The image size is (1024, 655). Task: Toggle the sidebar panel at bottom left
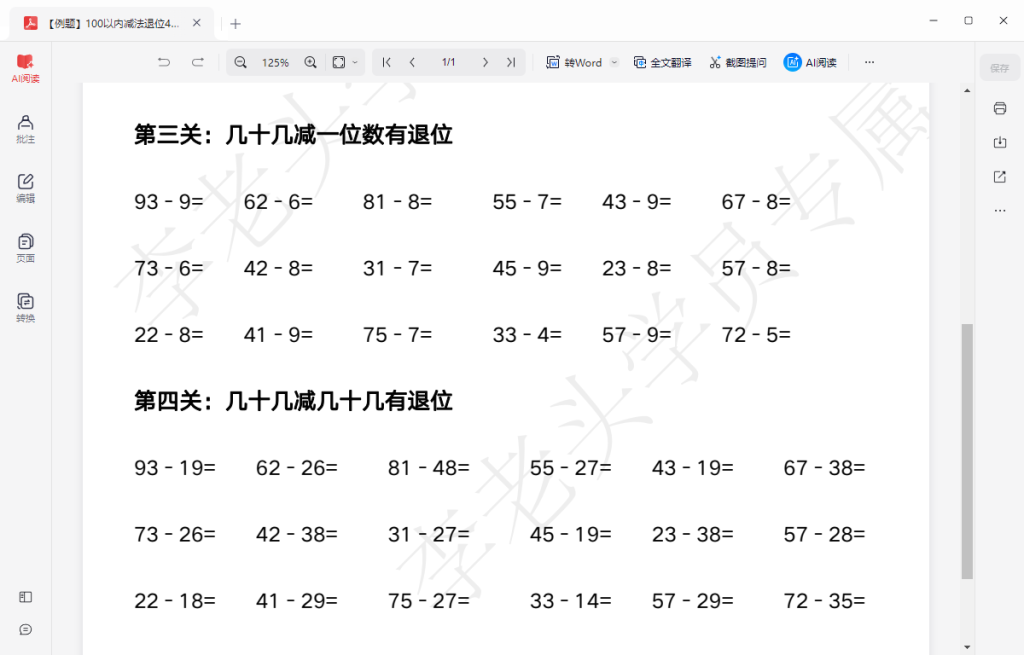[x=25, y=597]
